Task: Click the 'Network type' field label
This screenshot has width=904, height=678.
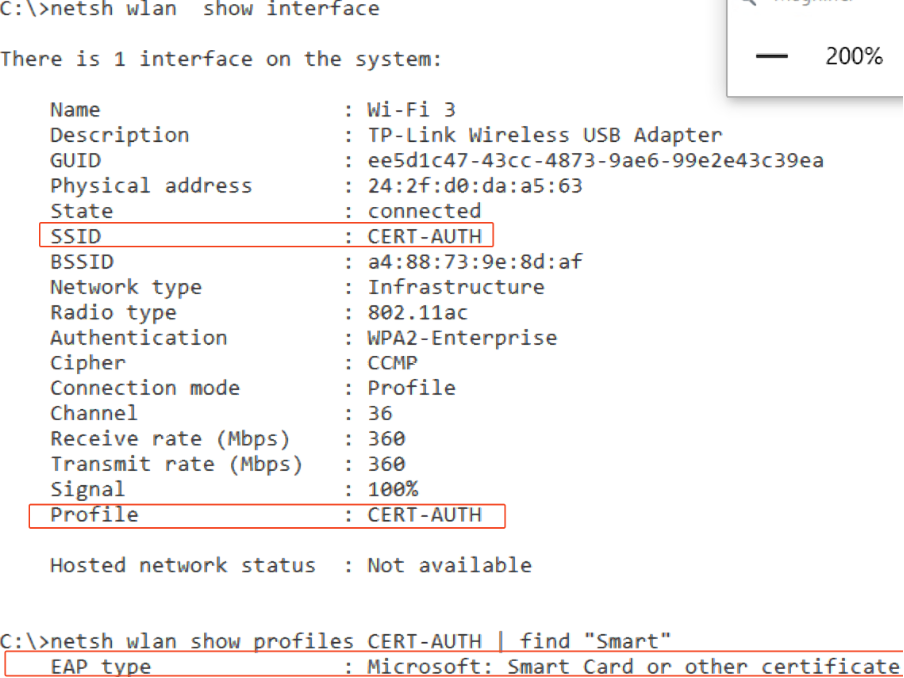Action: click(126, 287)
